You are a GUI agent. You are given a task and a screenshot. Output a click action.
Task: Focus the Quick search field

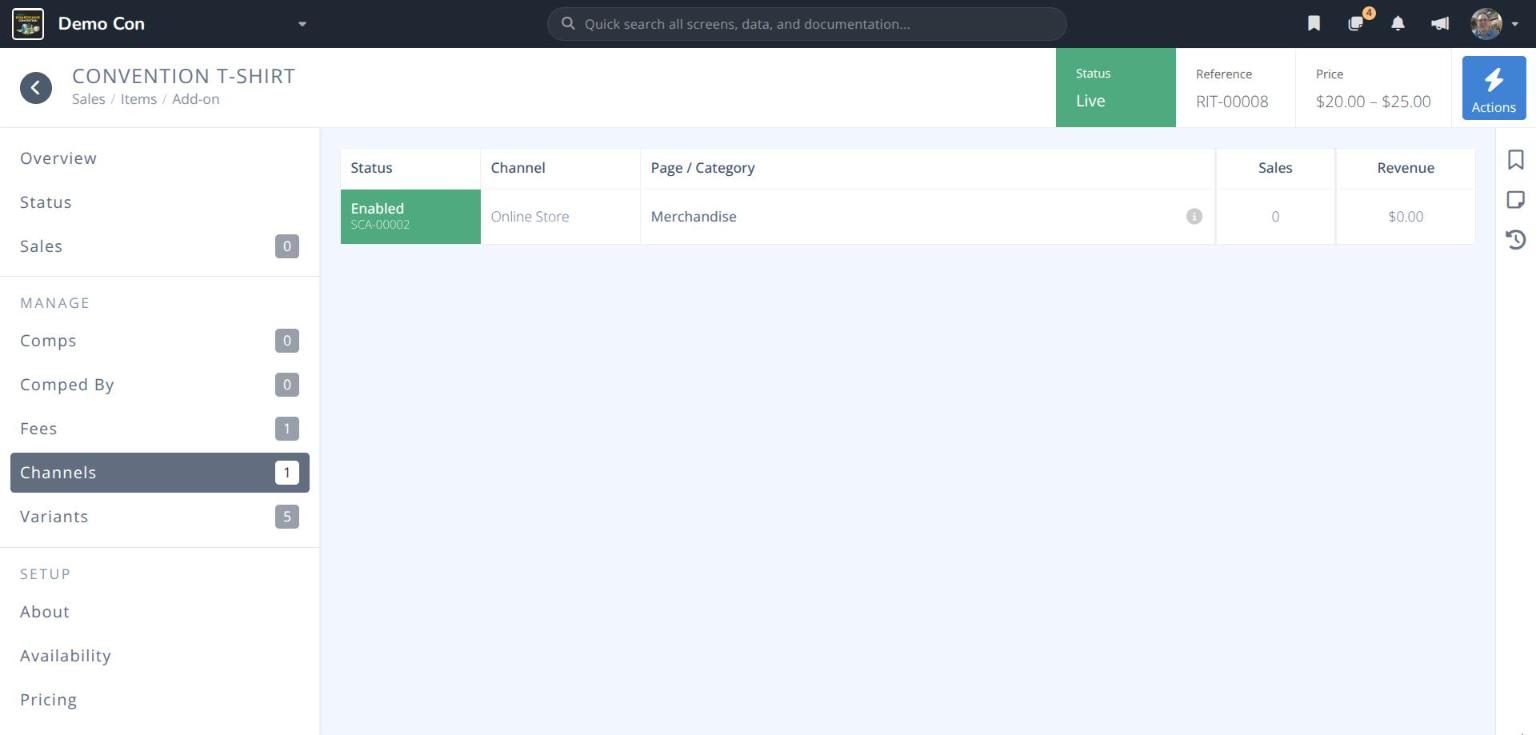coord(807,24)
